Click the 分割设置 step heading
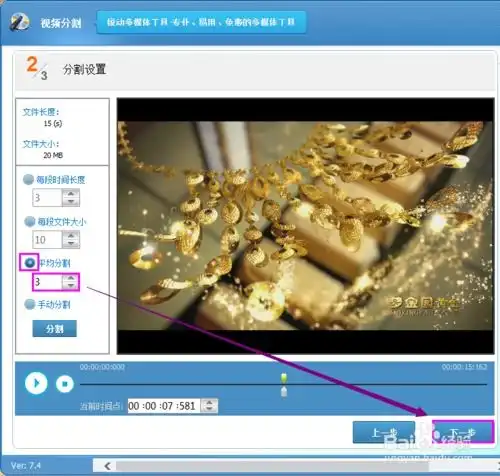This screenshot has width=500, height=476. coord(85,70)
